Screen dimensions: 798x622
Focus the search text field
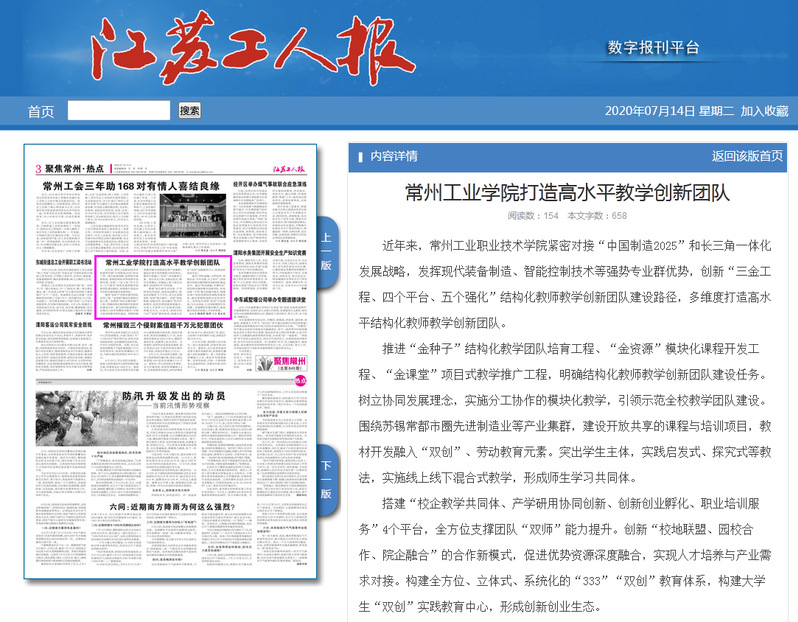[118, 111]
